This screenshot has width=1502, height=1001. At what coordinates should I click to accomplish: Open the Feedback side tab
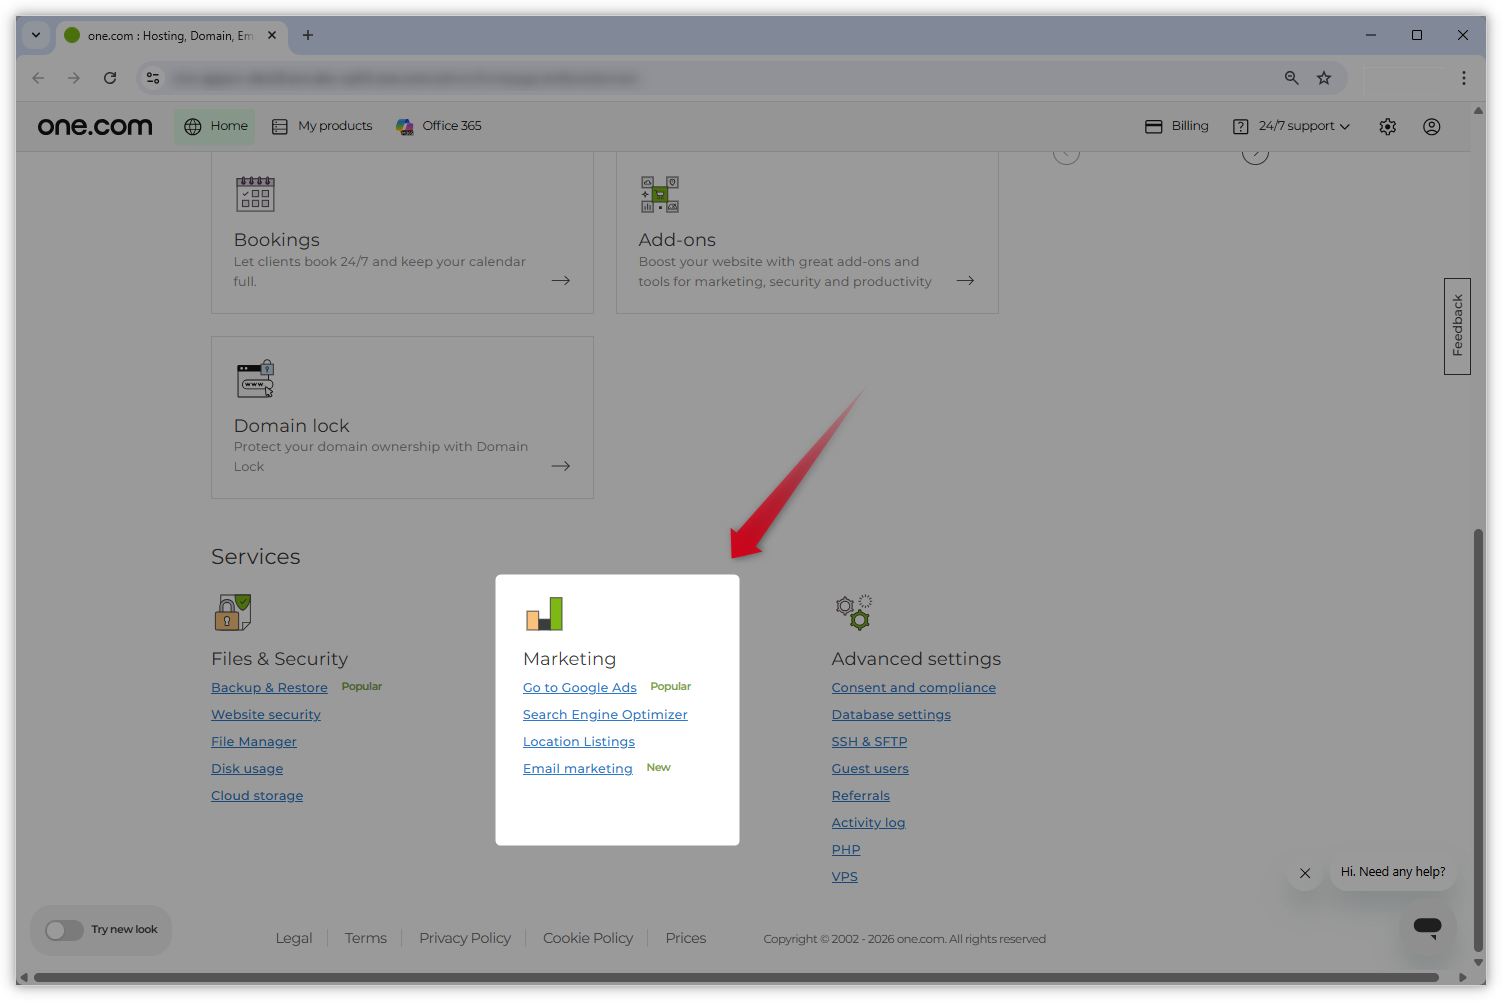tap(1457, 326)
